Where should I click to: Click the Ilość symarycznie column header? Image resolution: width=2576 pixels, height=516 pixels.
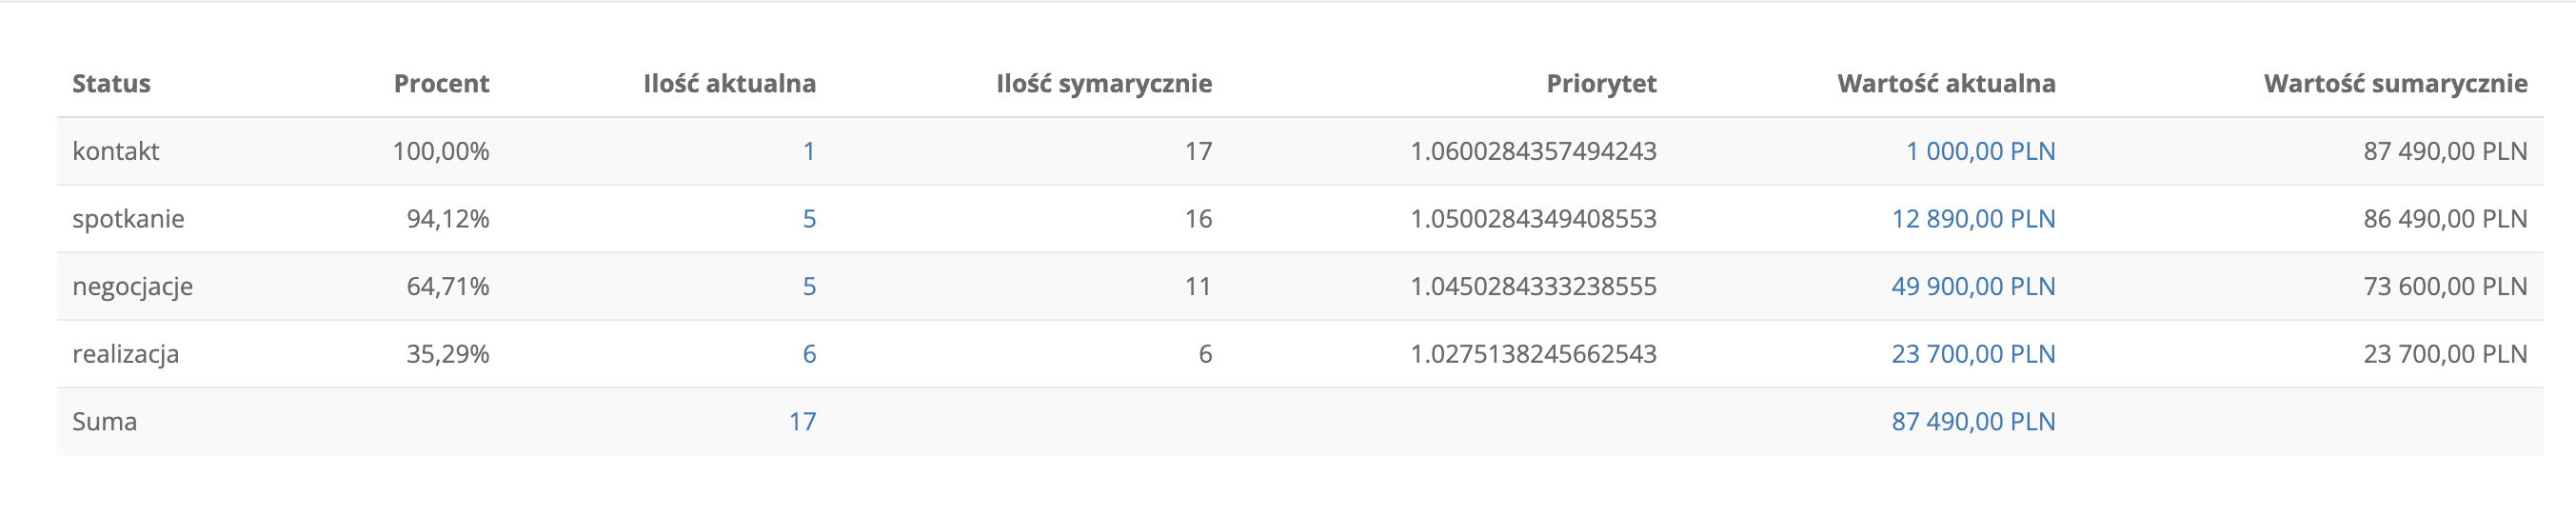coord(1103,83)
